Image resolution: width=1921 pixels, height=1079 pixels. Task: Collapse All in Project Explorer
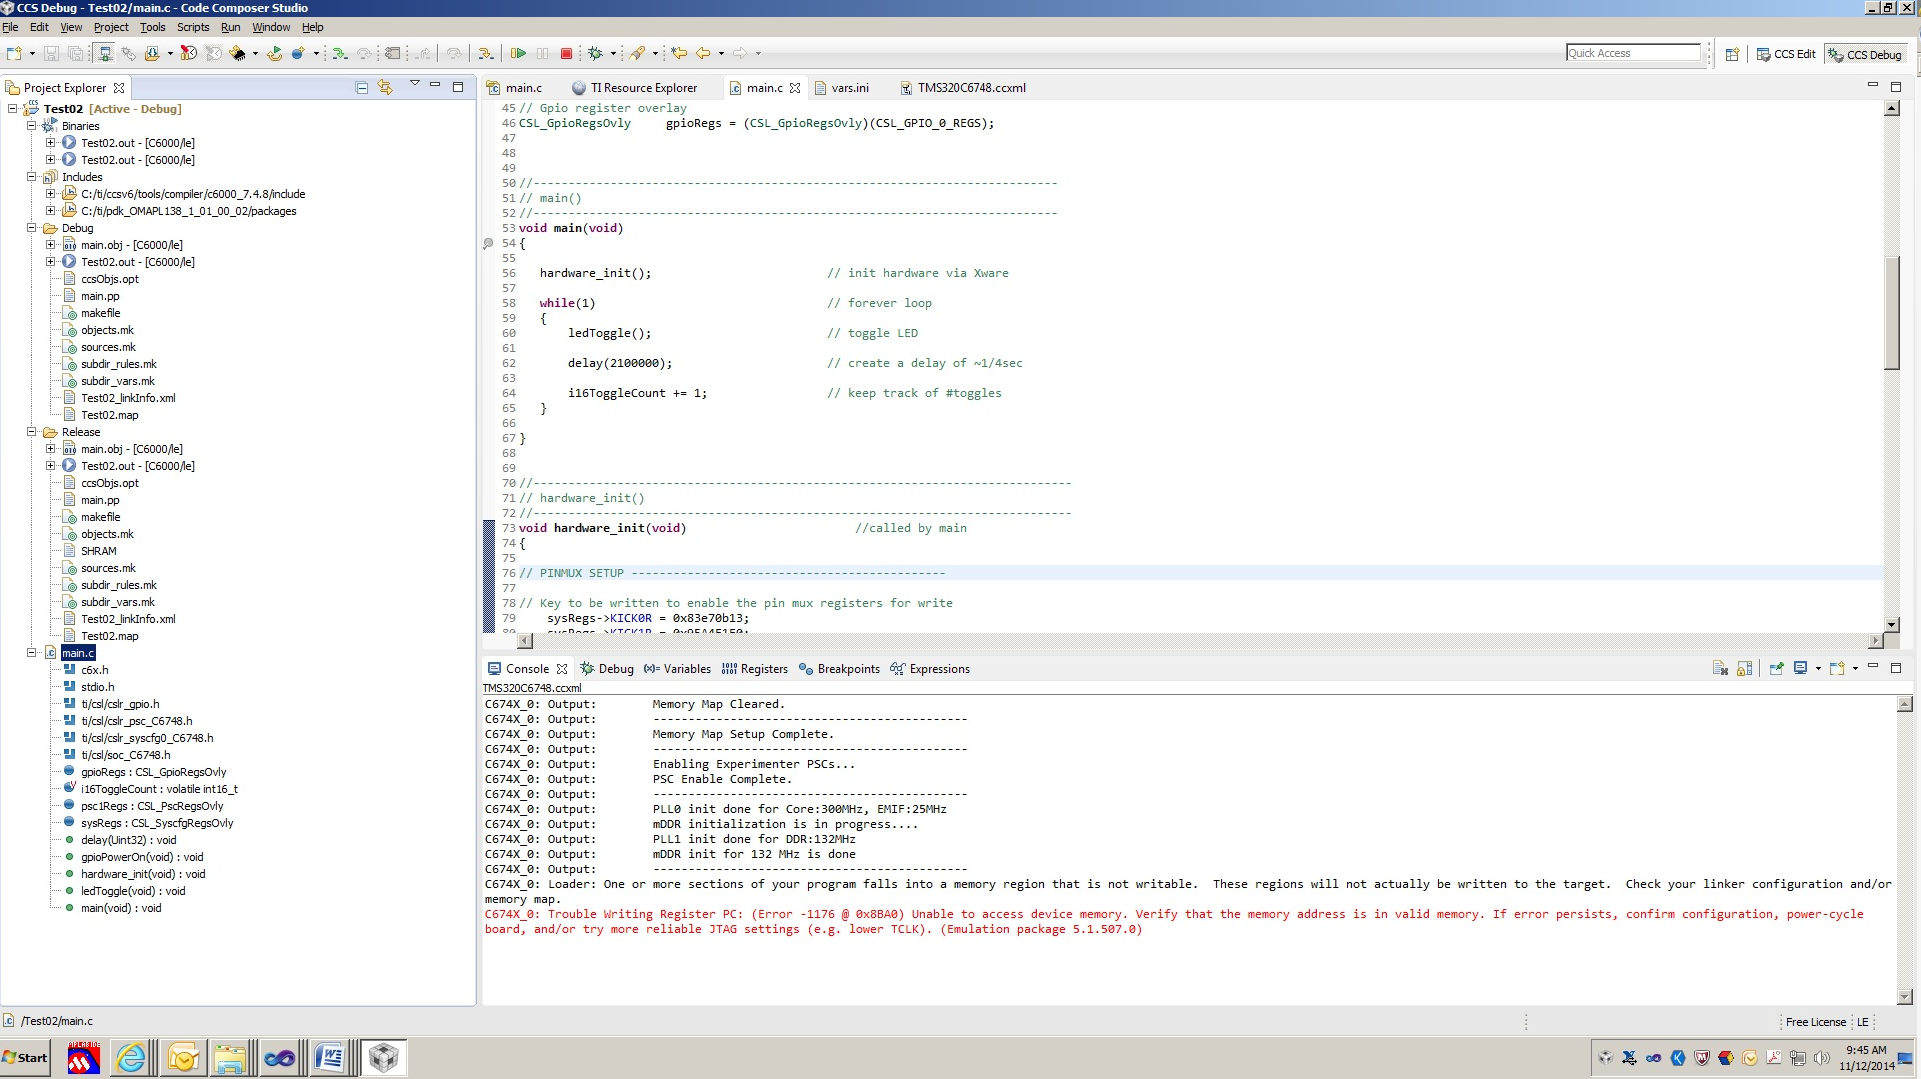(x=362, y=88)
